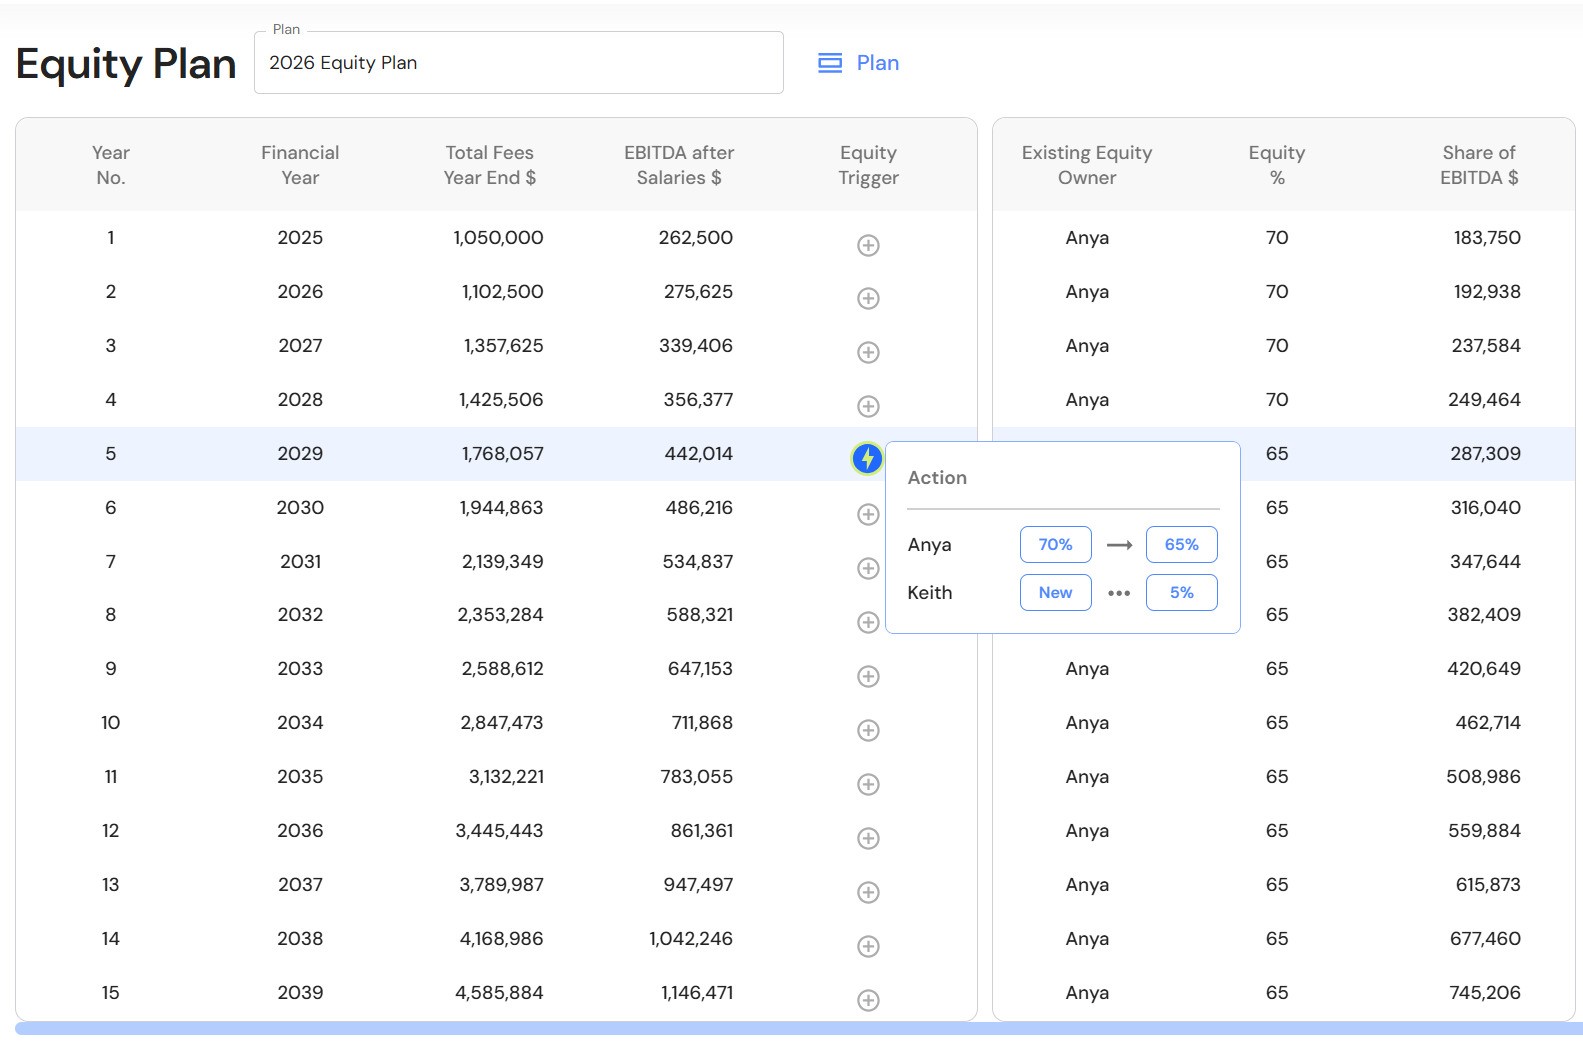Screen dimensions: 1583x1041
Task: Click the plus trigger icon for 2030
Action: coord(868,515)
